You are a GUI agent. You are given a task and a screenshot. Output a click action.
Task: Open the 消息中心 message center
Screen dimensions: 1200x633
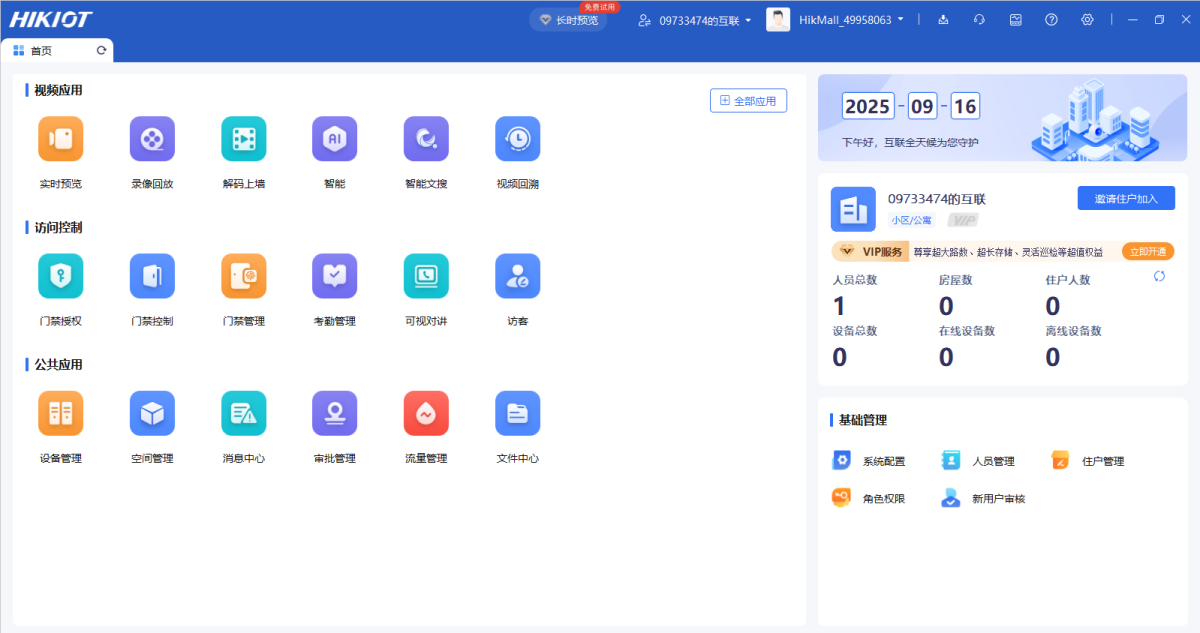243,413
